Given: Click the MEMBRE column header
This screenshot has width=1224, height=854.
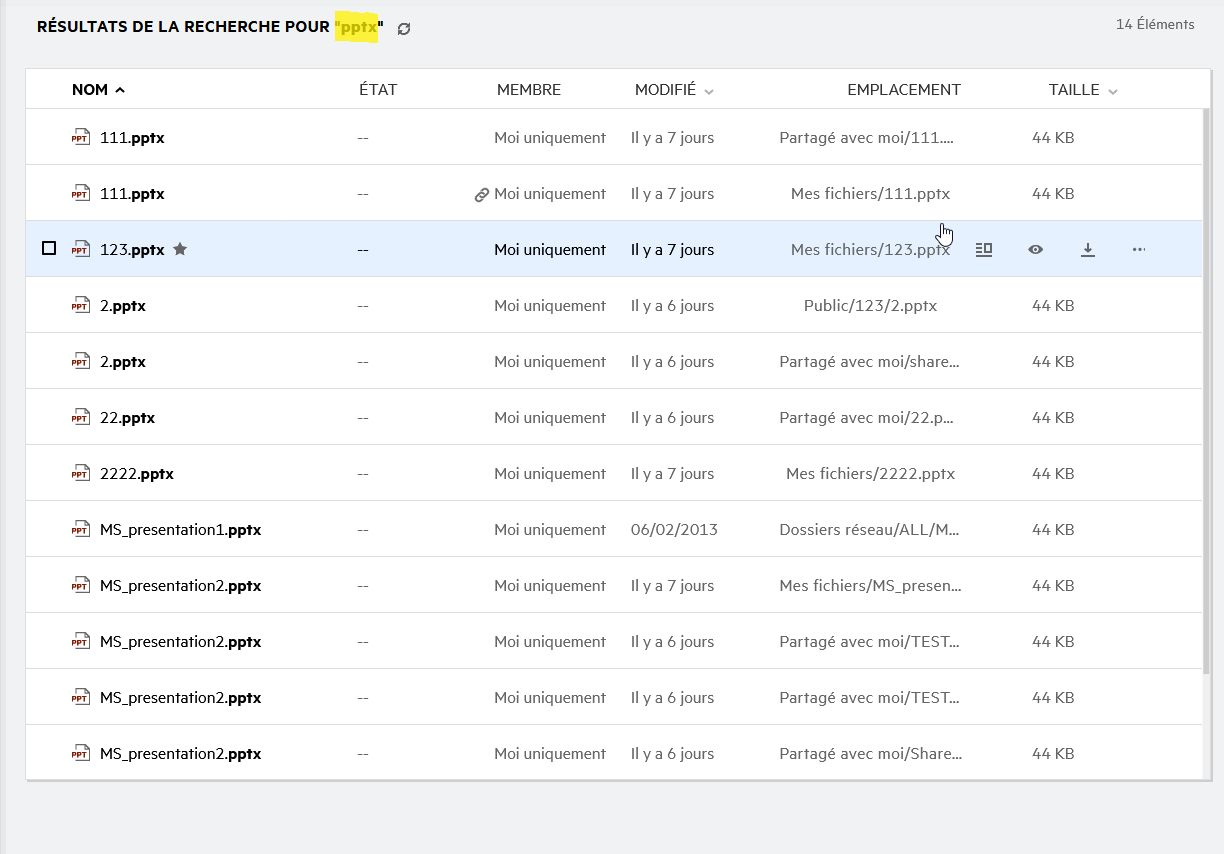Looking at the screenshot, I should 528,90.
